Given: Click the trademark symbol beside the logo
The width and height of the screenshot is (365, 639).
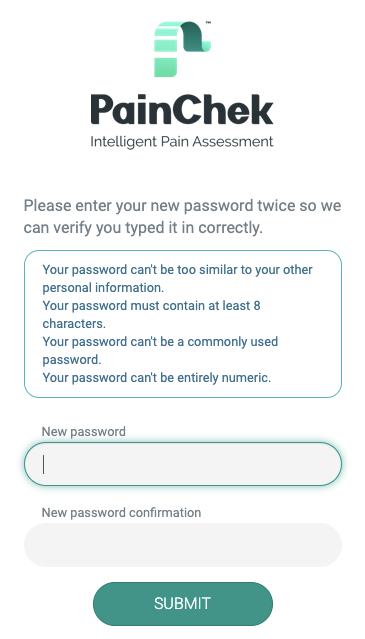Looking at the screenshot, I should pos(208,23).
